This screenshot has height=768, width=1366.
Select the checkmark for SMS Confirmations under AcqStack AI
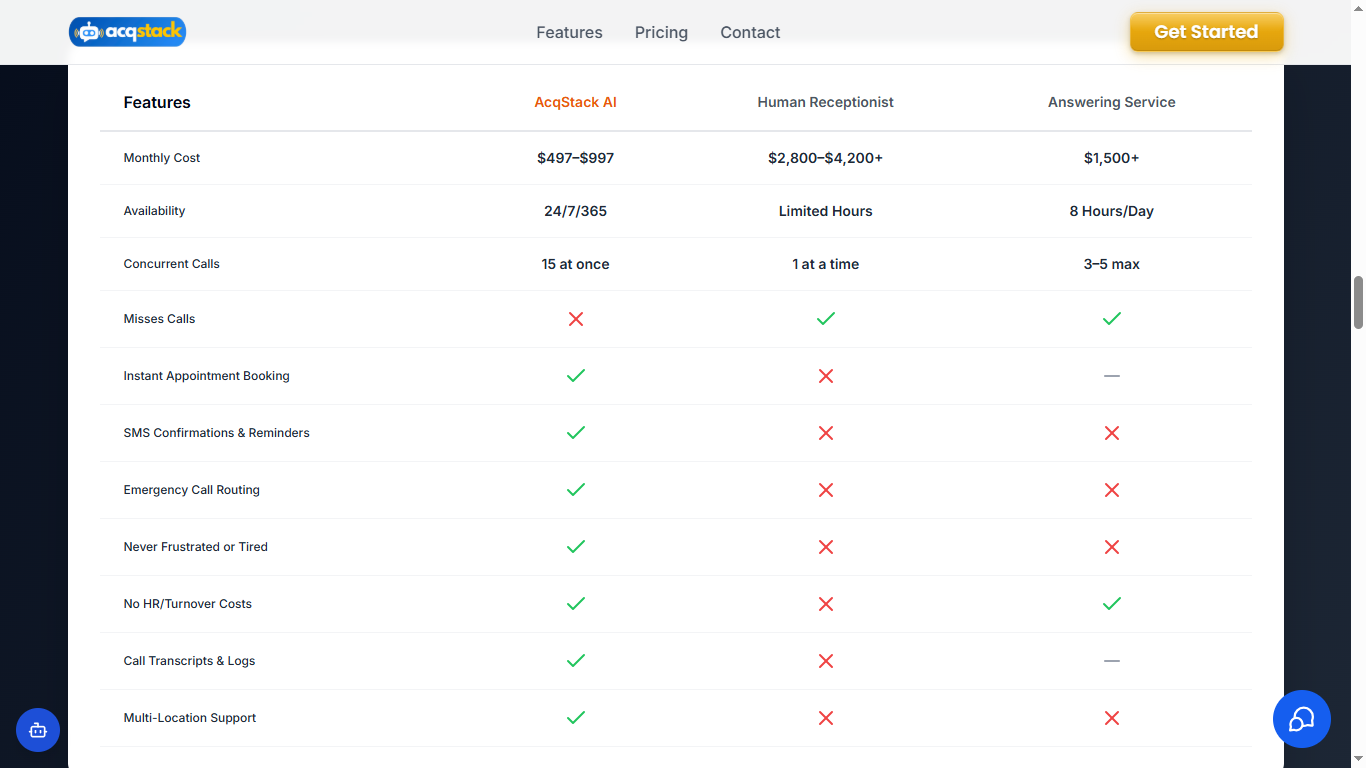(x=575, y=433)
